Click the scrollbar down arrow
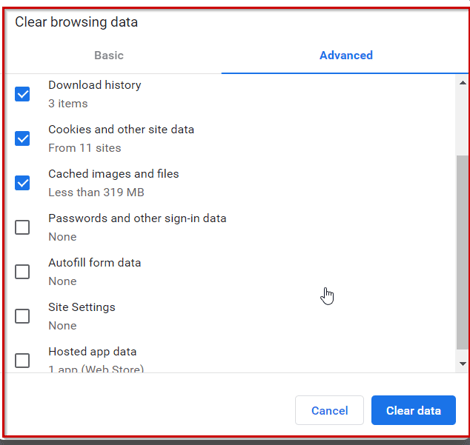 coord(462,364)
